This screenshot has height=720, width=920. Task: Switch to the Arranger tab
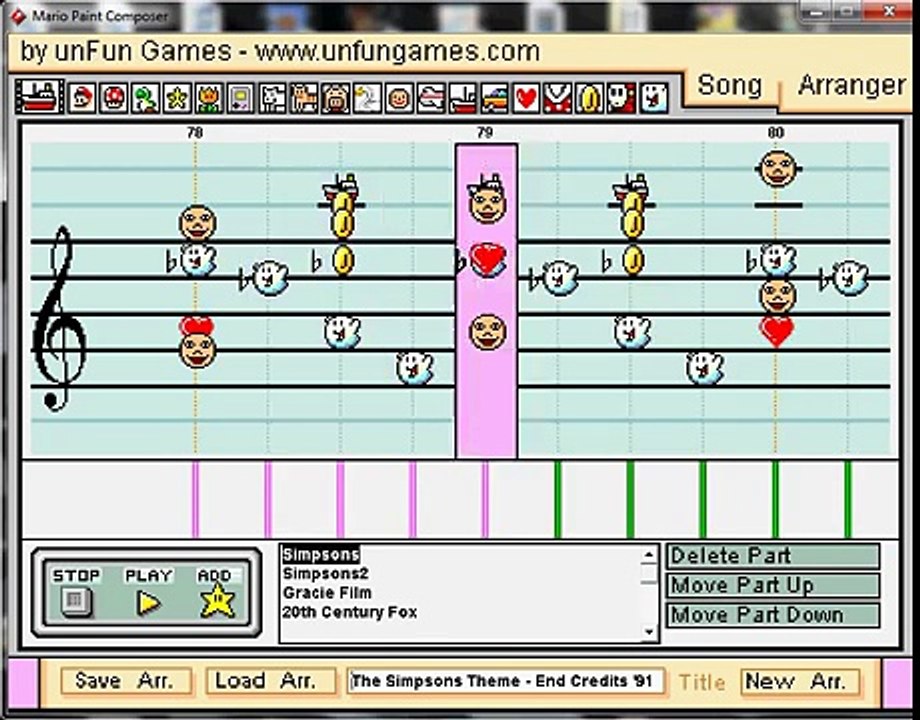(851, 86)
